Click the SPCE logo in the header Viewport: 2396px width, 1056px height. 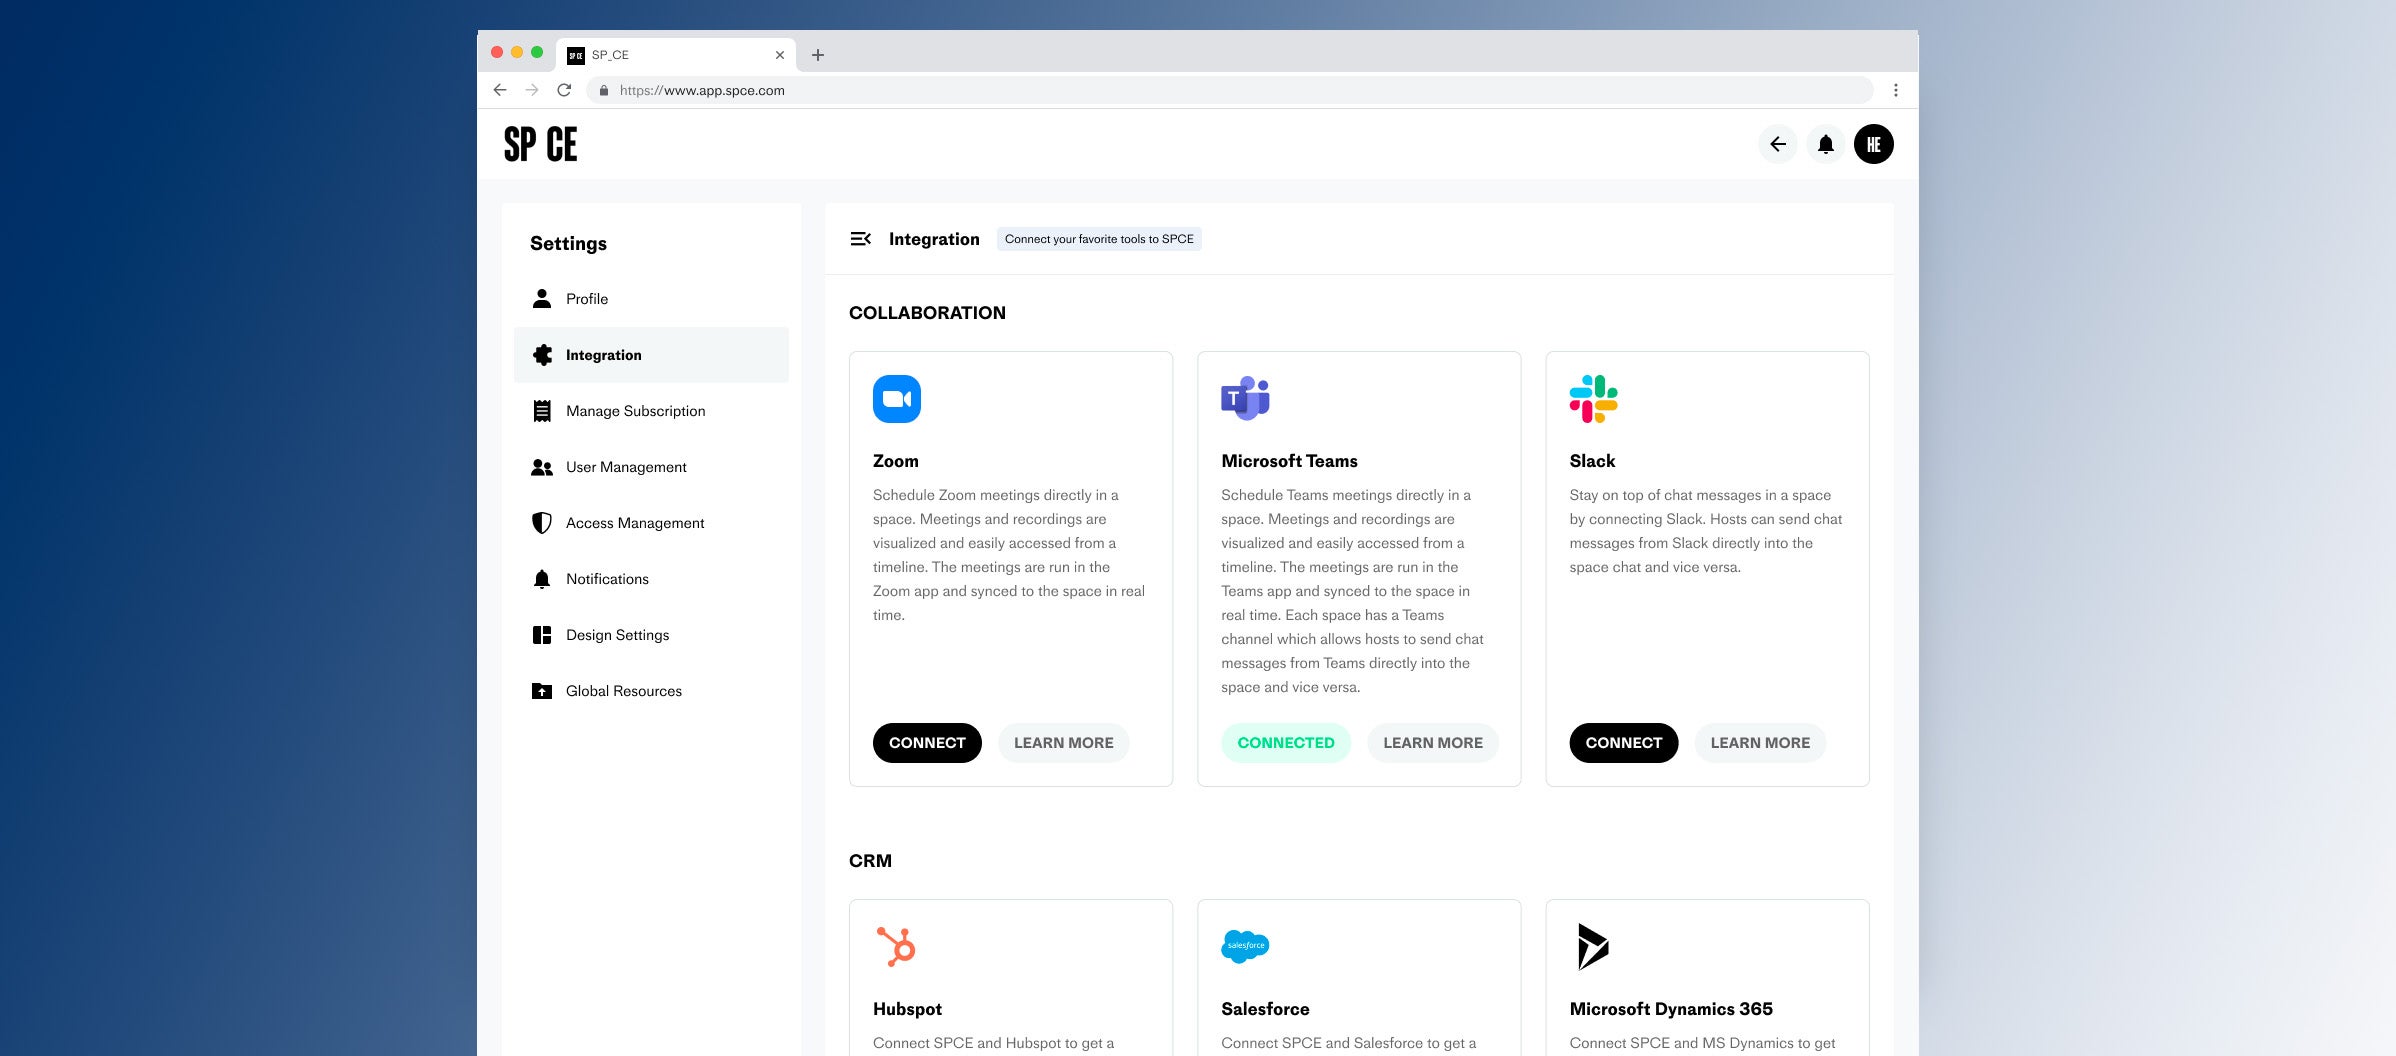point(540,144)
